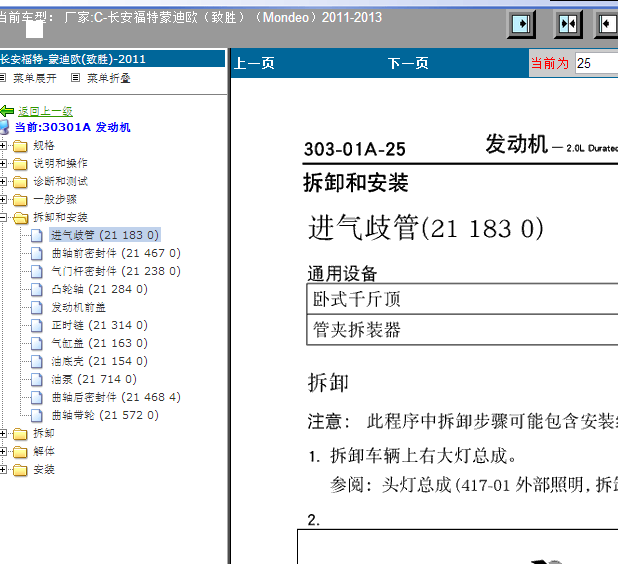618x564 pixels.
Task: Expand the 规格 tree node
Action: (x=3, y=145)
